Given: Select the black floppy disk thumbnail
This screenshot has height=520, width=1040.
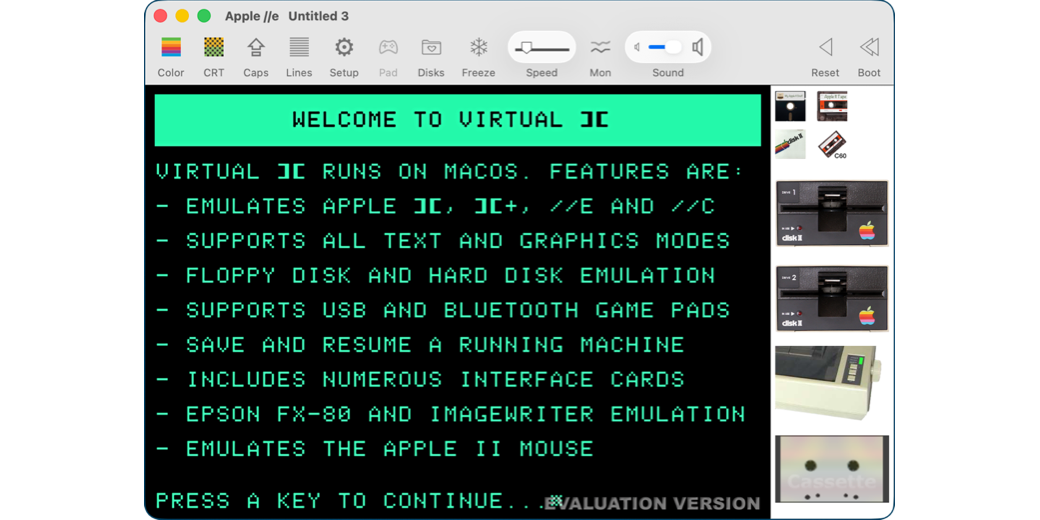Looking at the screenshot, I should coord(790,106).
